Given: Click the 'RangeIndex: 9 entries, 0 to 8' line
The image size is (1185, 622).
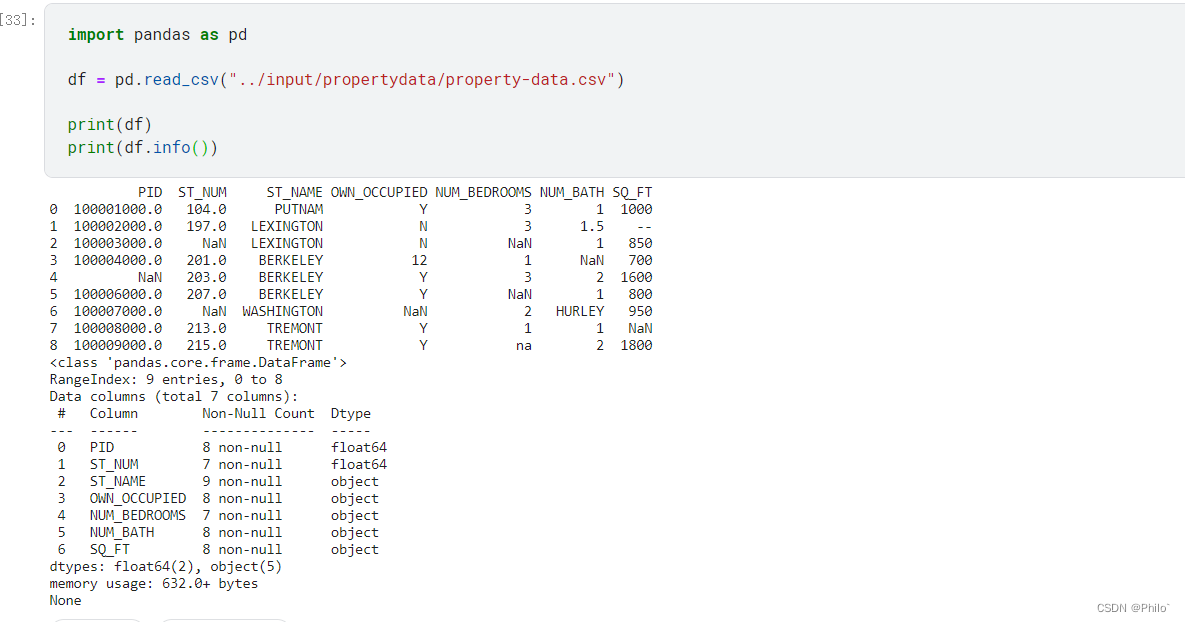Looking at the screenshot, I should [166, 379].
